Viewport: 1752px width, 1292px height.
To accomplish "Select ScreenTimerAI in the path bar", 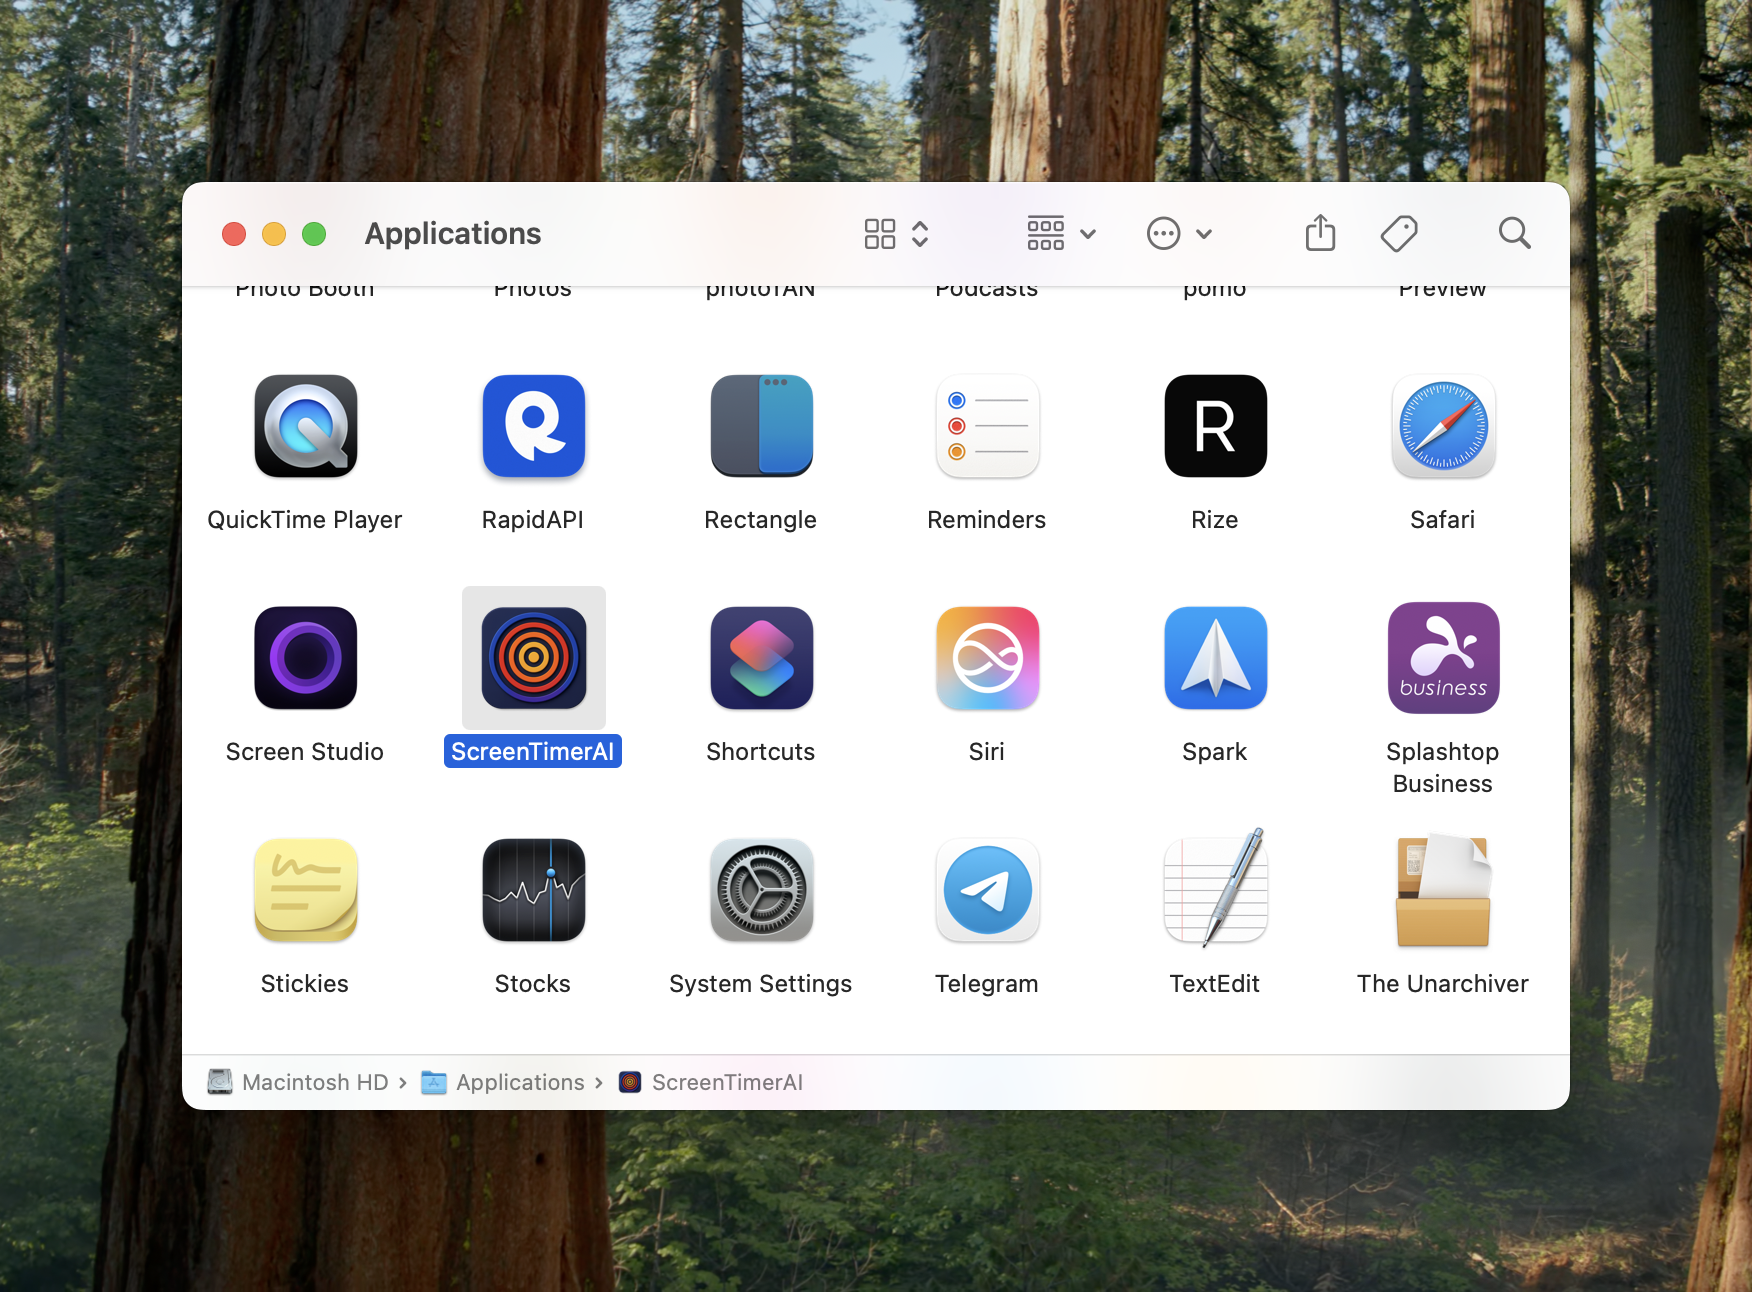I will point(727,1082).
